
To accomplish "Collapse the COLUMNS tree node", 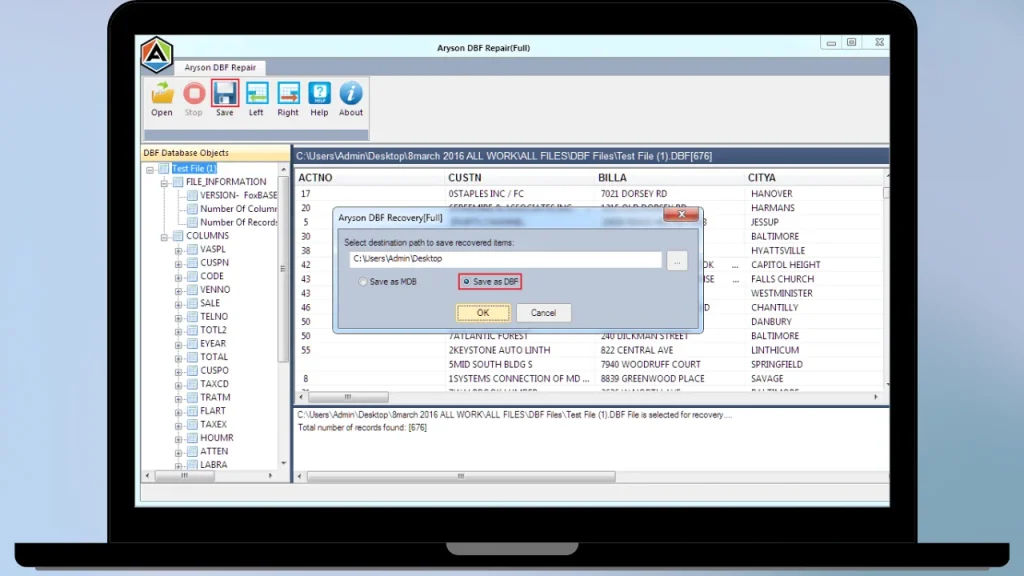I will [x=165, y=236].
